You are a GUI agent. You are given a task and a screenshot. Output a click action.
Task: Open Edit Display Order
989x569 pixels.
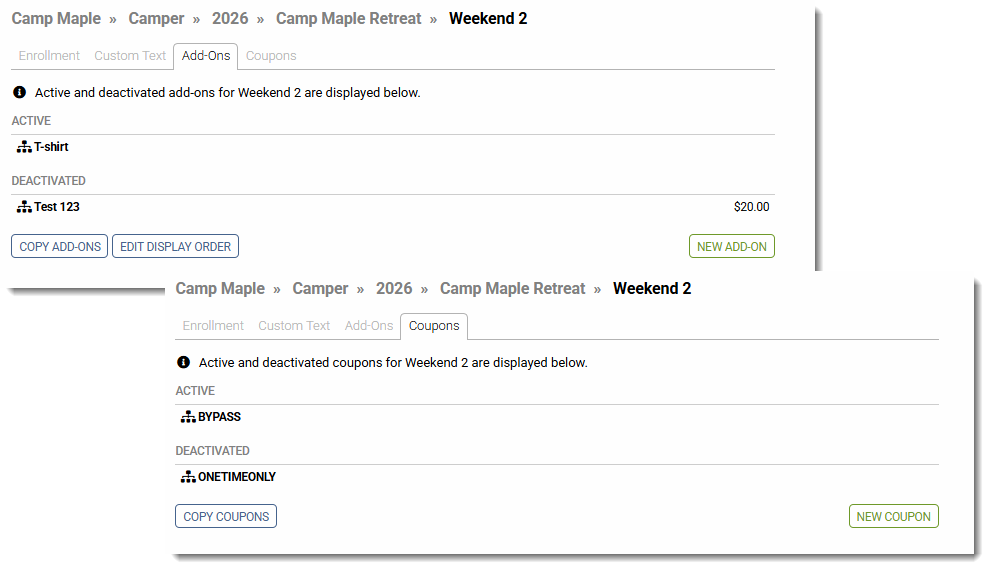[175, 247]
